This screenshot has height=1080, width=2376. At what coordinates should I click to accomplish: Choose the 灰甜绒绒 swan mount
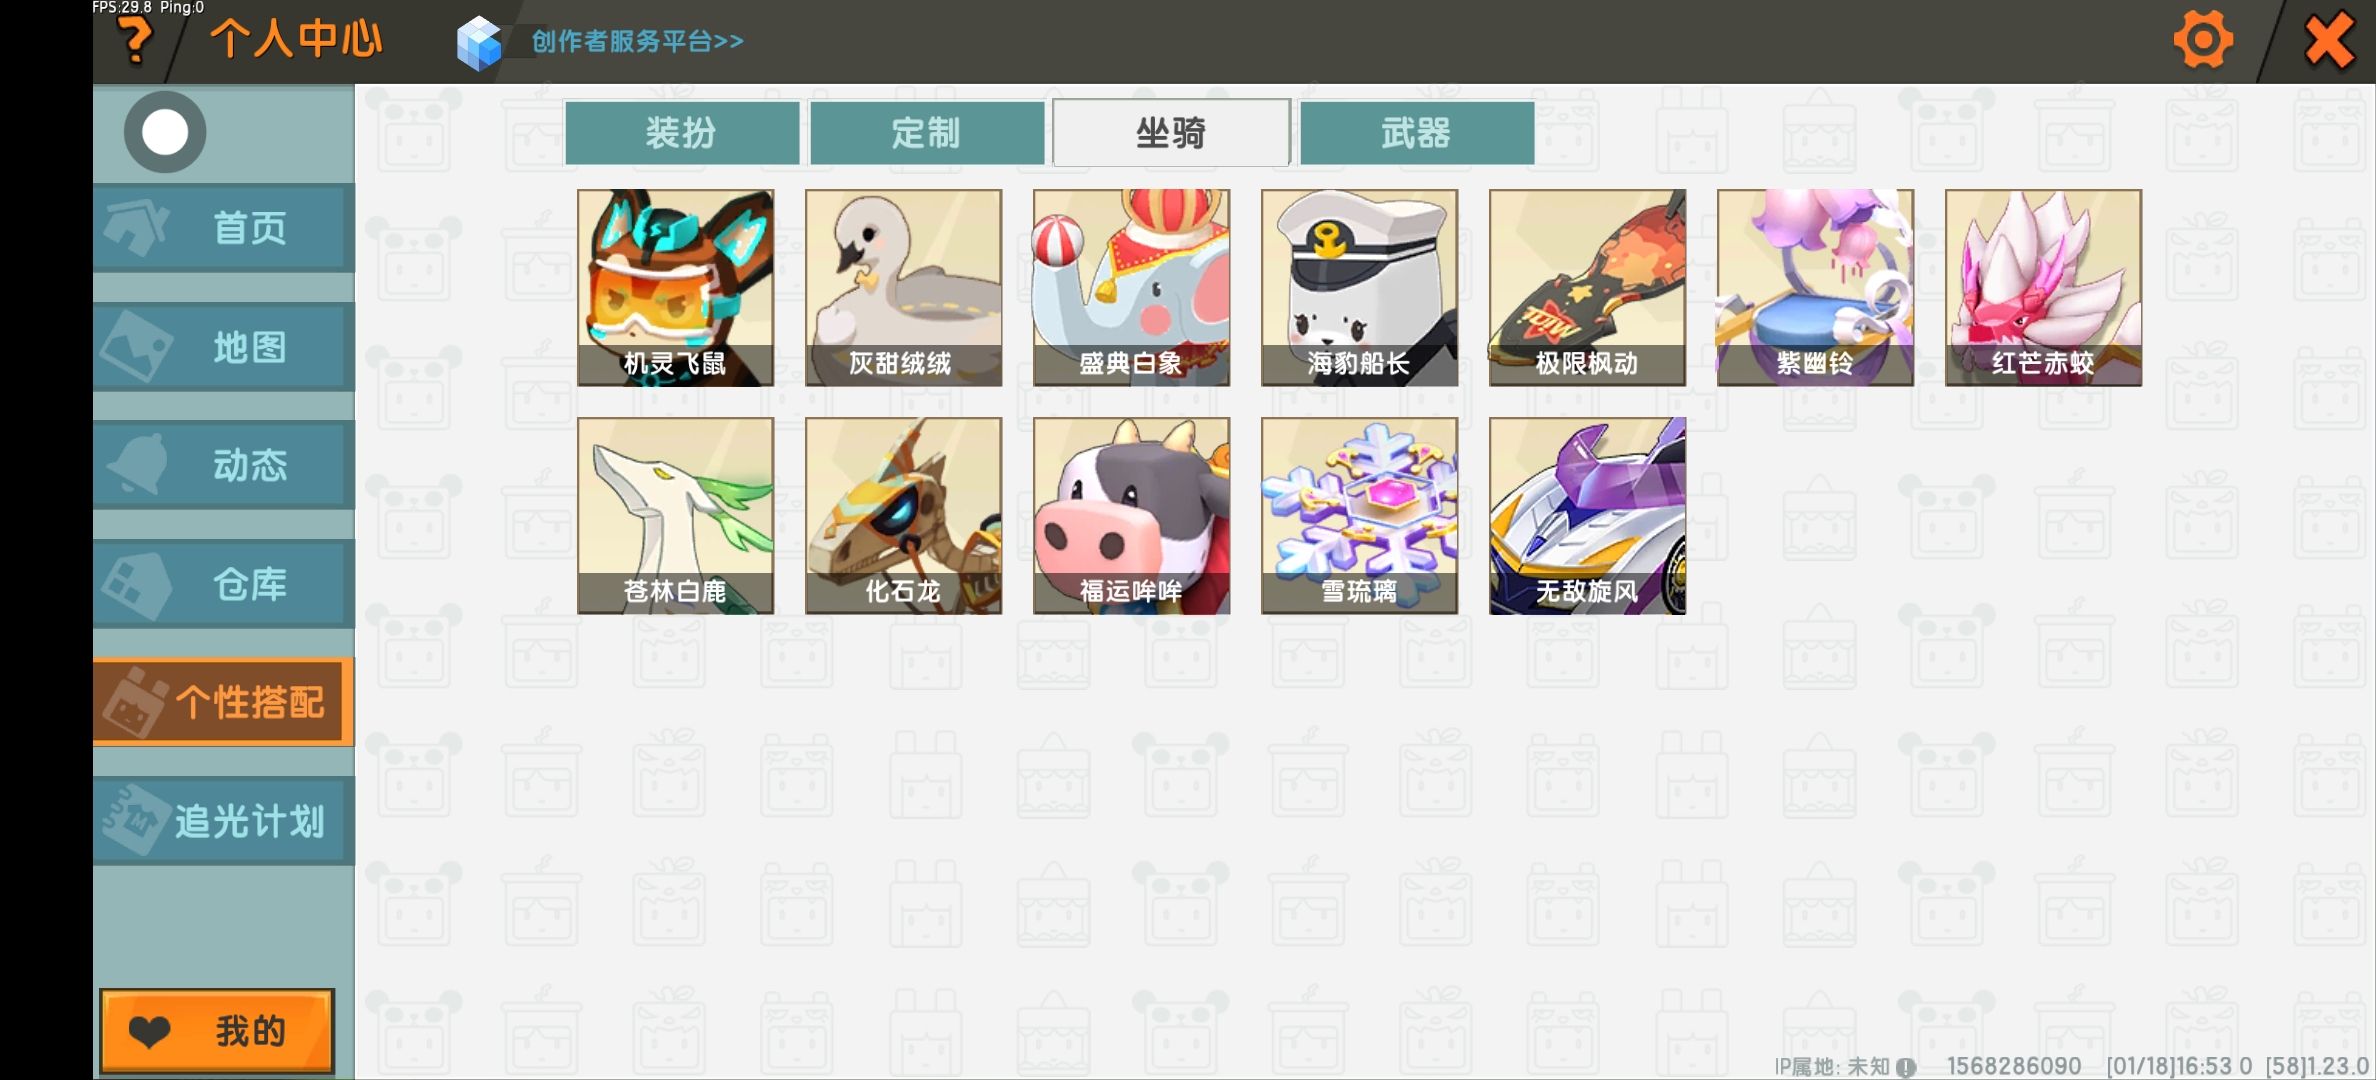pyautogui.click(x=903, y=288)
